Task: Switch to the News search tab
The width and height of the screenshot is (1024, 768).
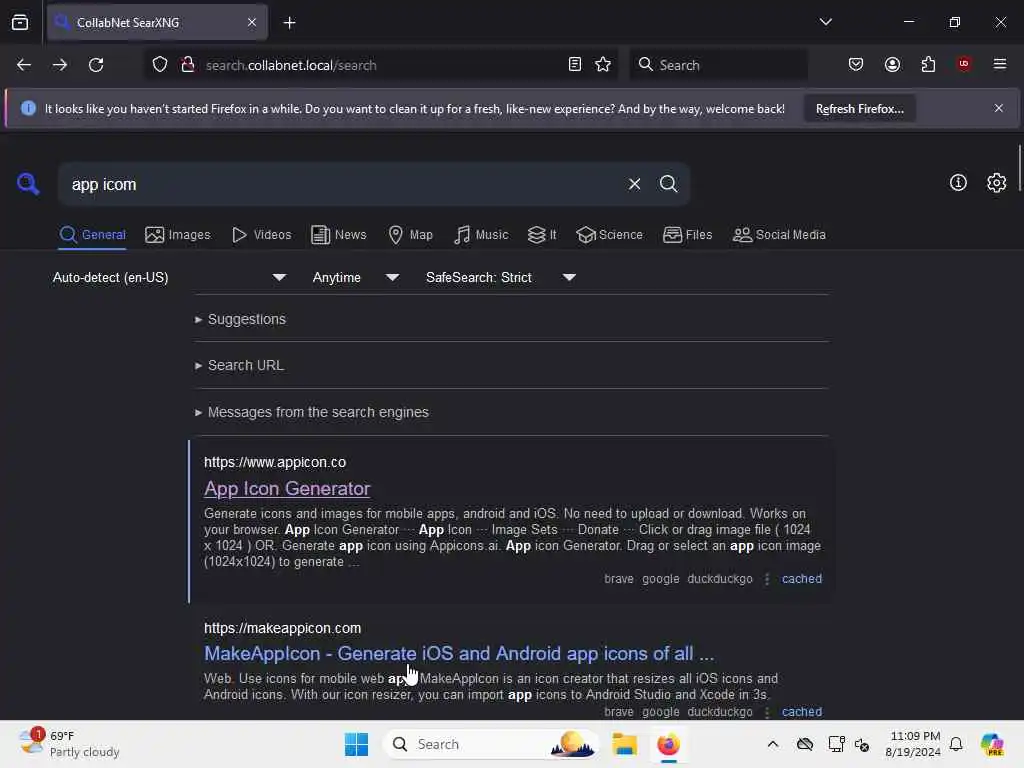Action: 338,234
